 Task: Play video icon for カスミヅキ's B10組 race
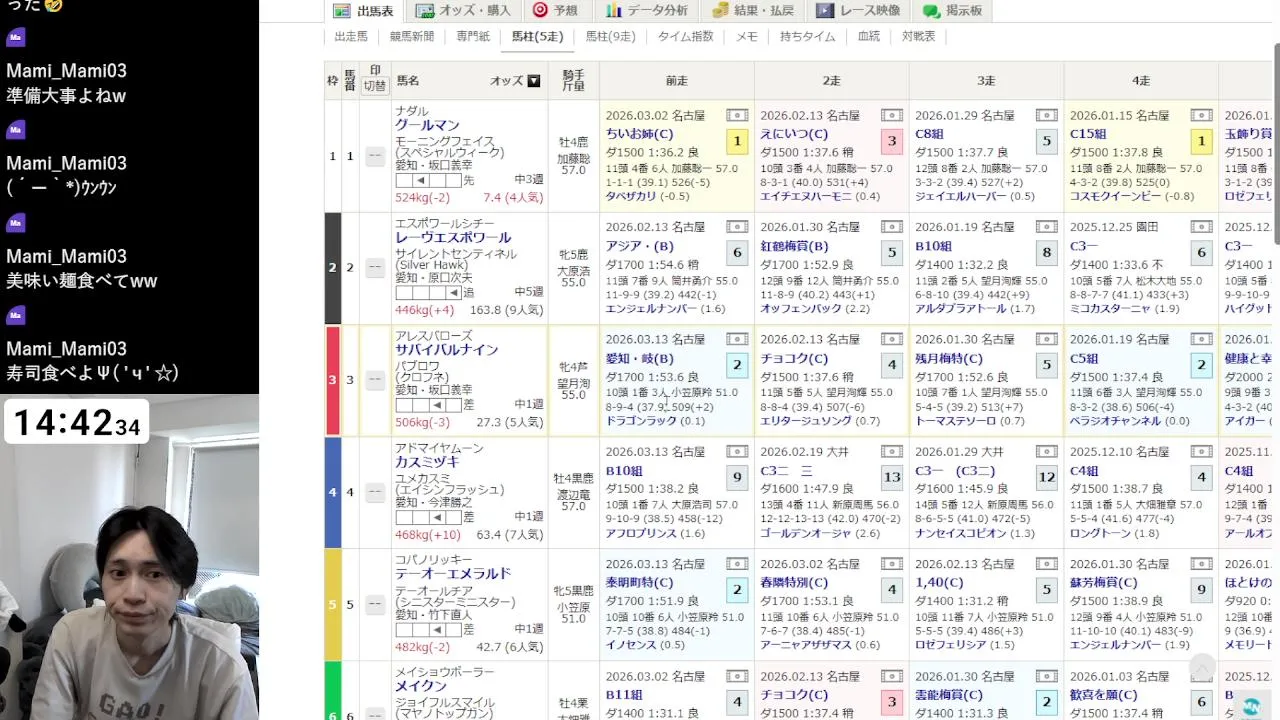tap(737, 453)
